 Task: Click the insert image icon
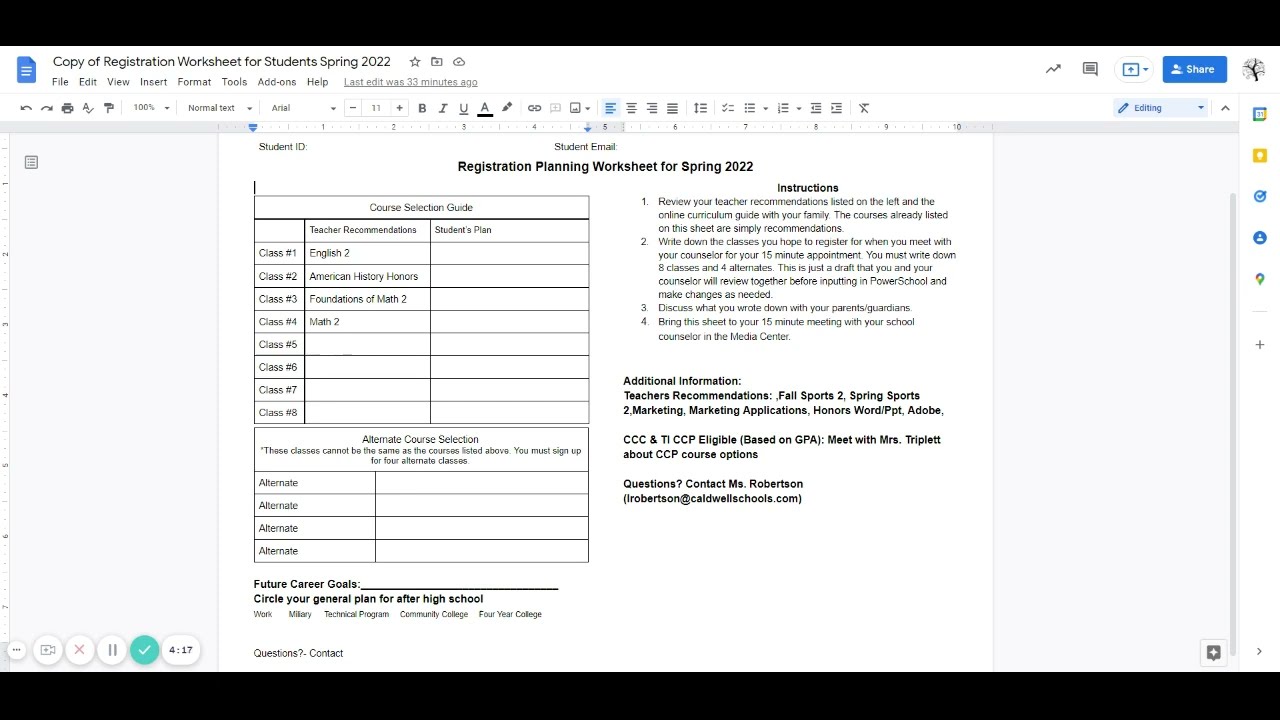coord(575,108)
